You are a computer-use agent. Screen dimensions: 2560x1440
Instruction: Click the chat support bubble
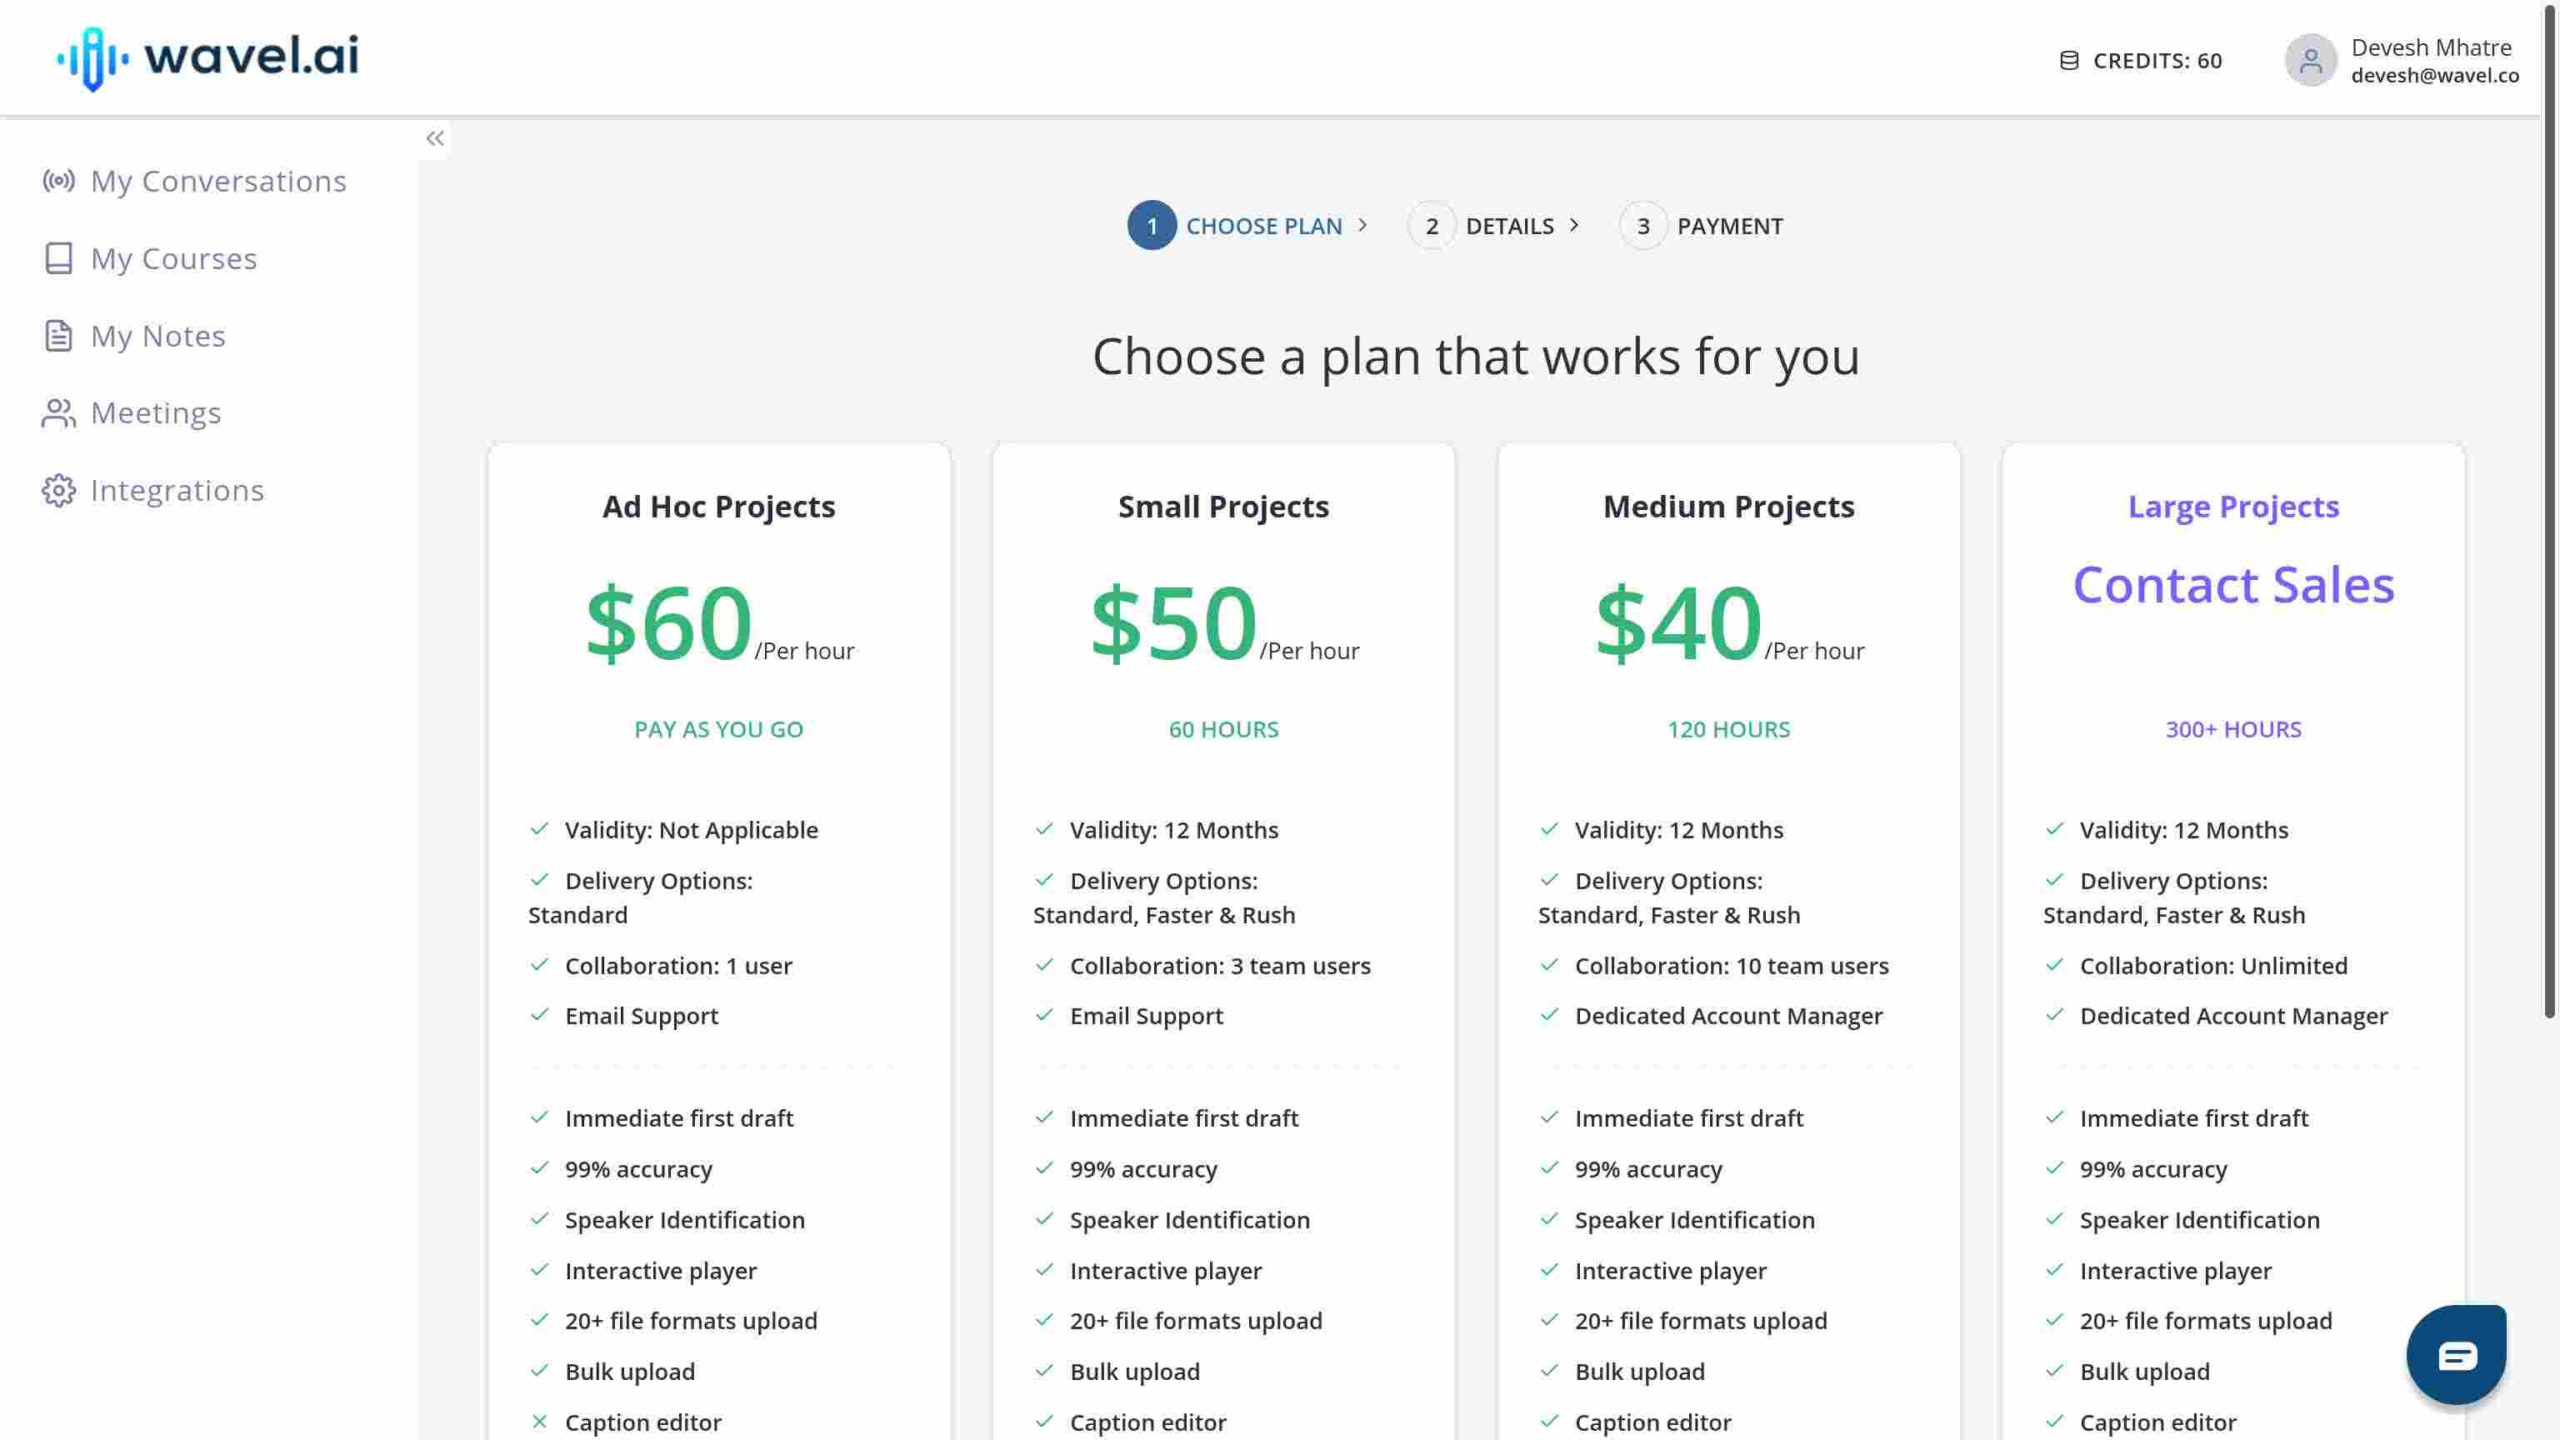pos(2456,1350)
